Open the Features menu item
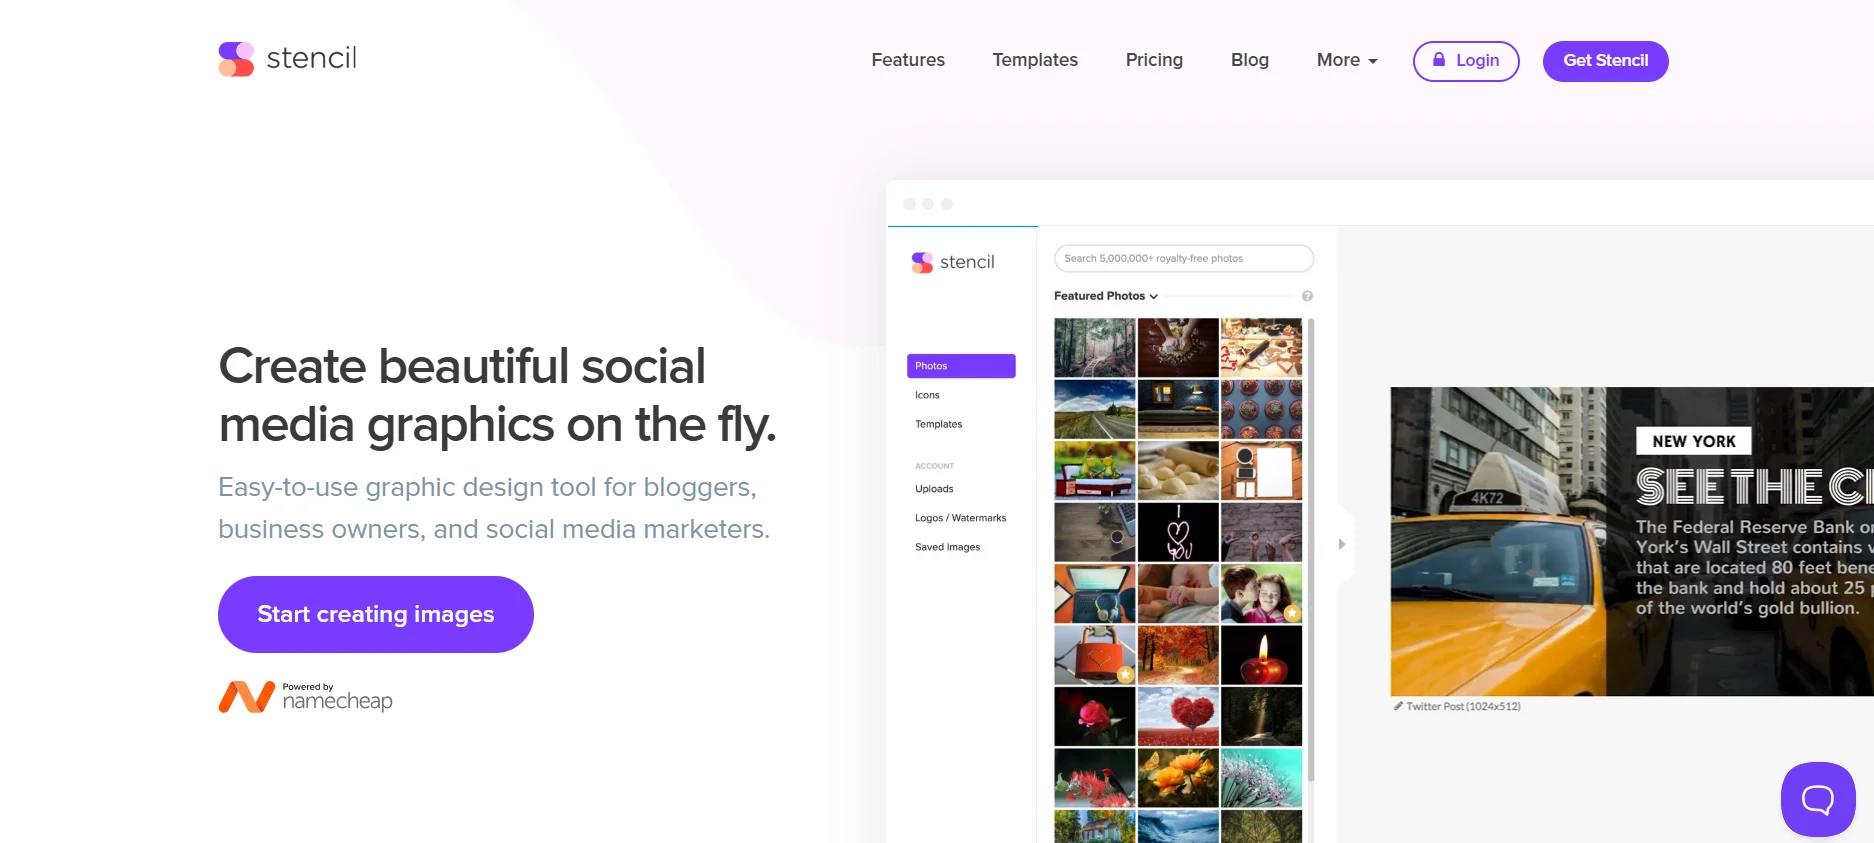This screenshot has height=843, width=1874. 908,60
